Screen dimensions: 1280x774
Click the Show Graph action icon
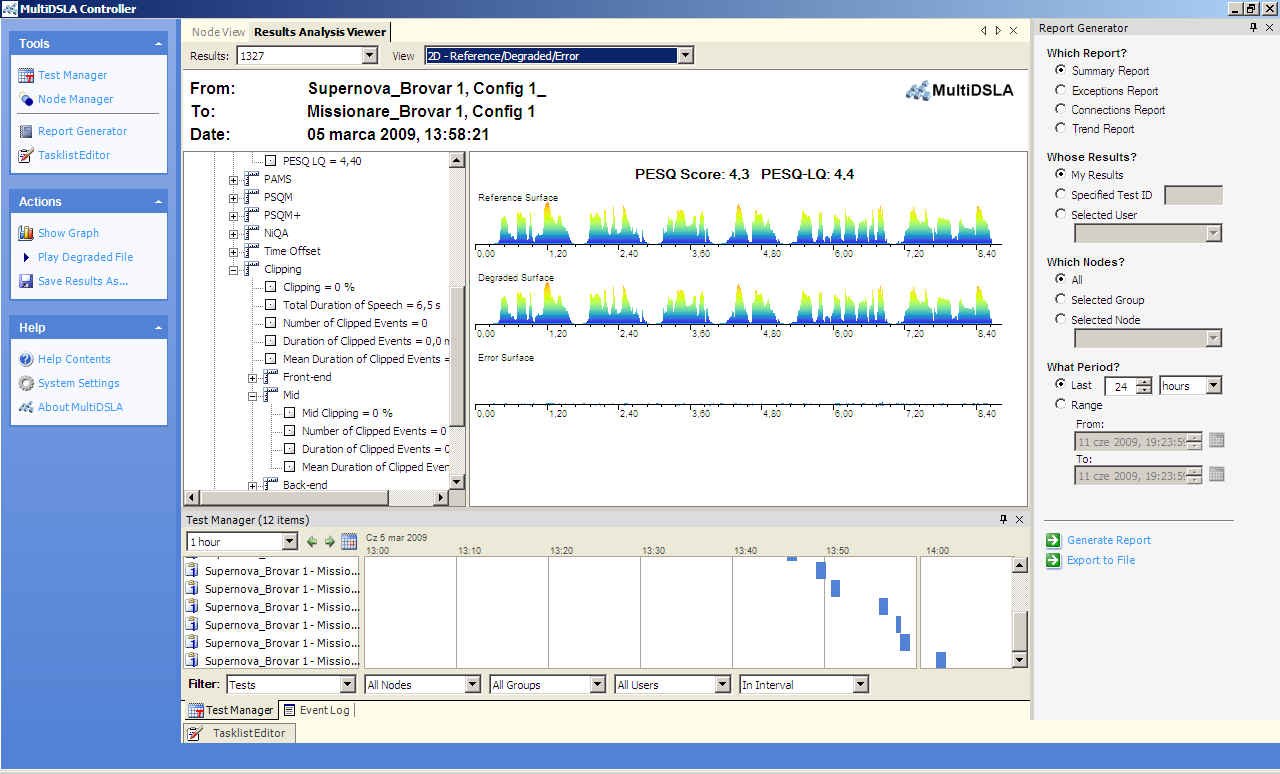pos(26,233)
